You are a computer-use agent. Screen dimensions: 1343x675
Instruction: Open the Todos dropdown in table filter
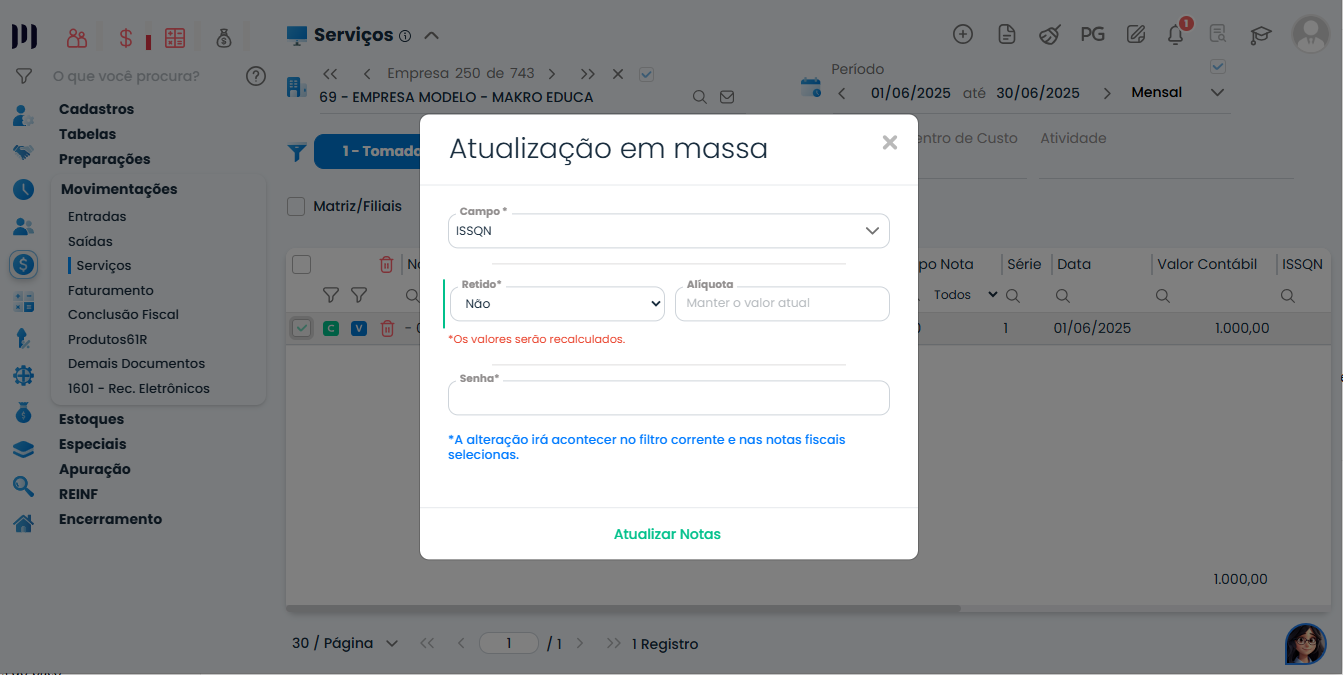[x=963, y=295]
